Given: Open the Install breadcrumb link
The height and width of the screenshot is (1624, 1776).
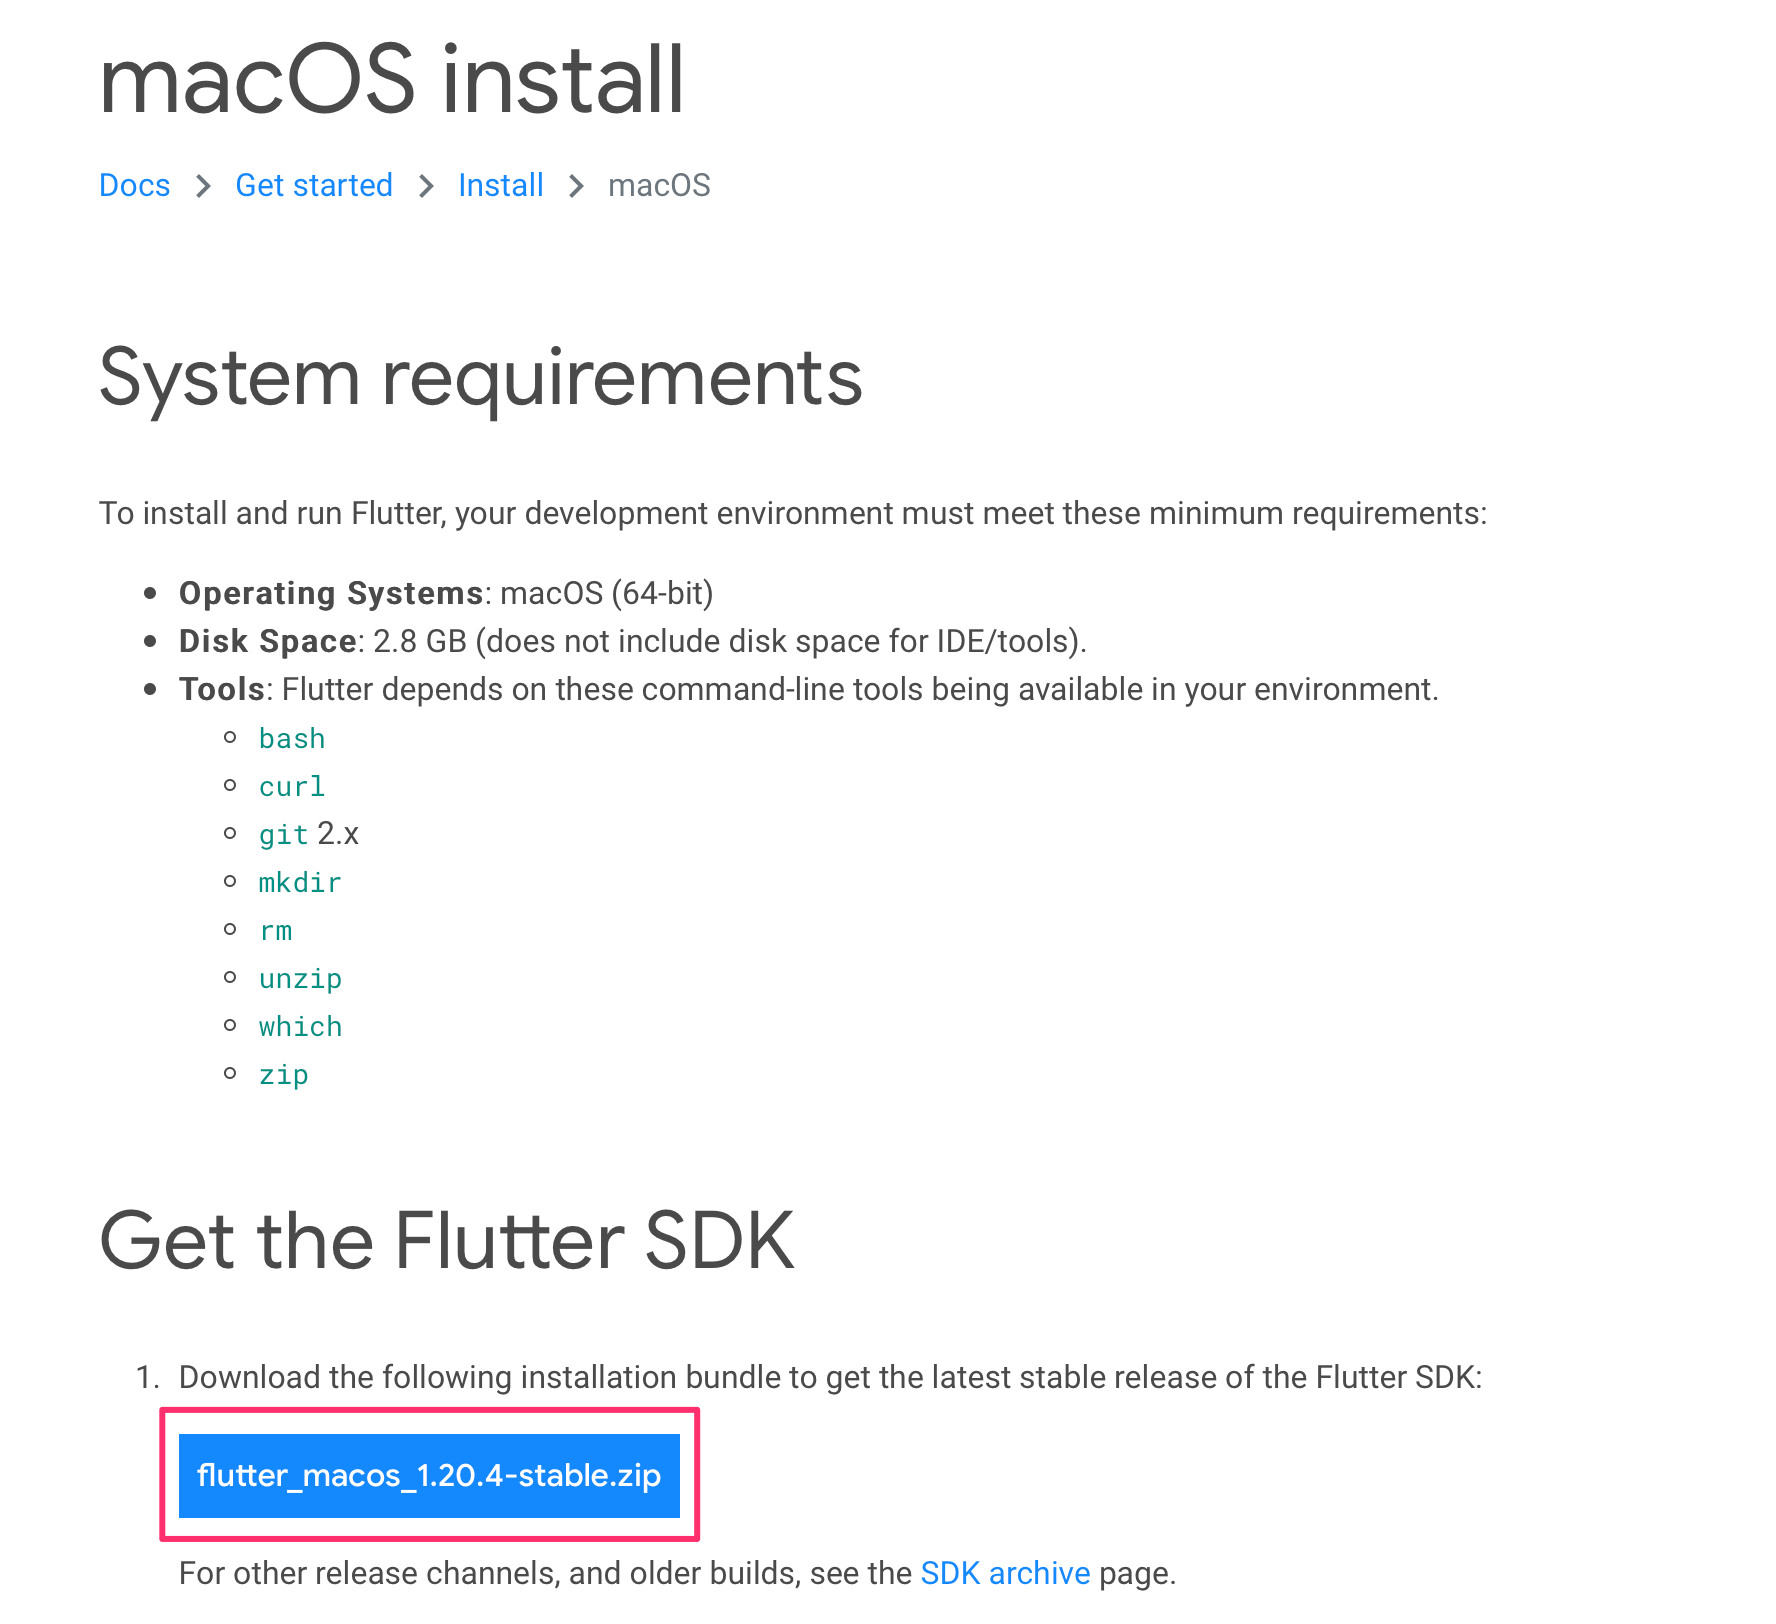Looking at the screenshot, I should [500, 185].
